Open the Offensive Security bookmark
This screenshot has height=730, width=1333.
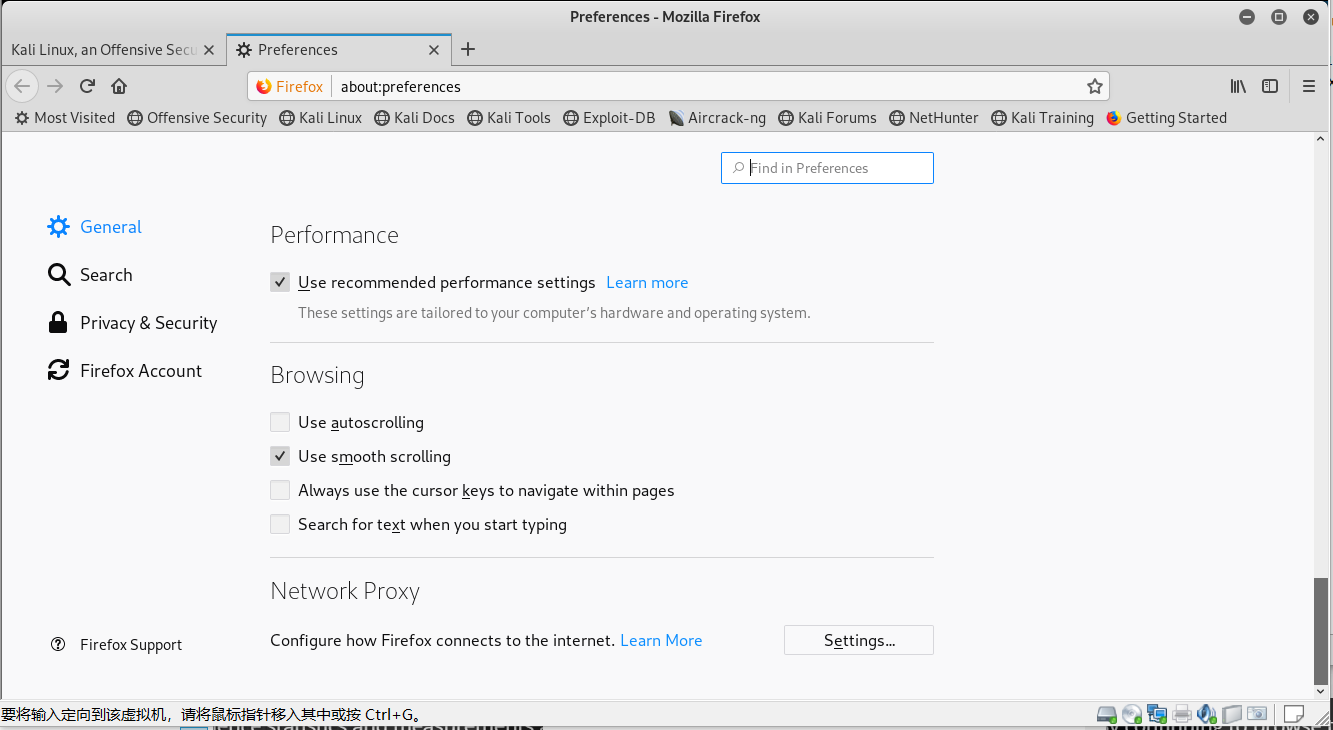click(197, 118)
